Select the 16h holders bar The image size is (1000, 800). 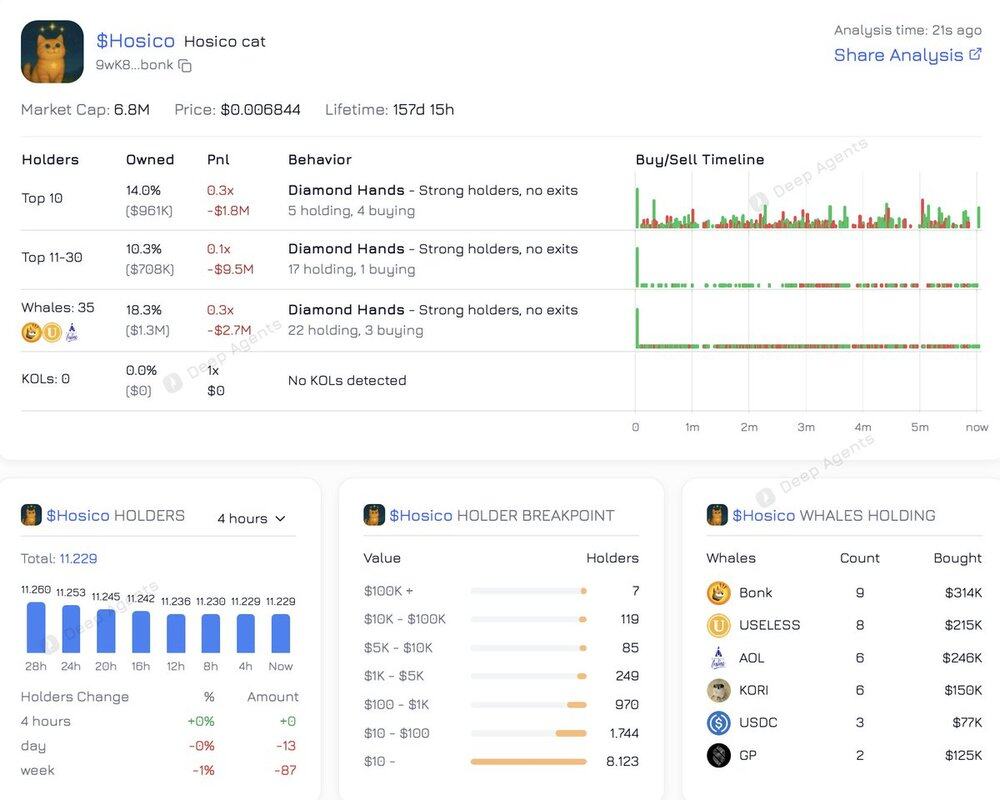pos(141,632)
